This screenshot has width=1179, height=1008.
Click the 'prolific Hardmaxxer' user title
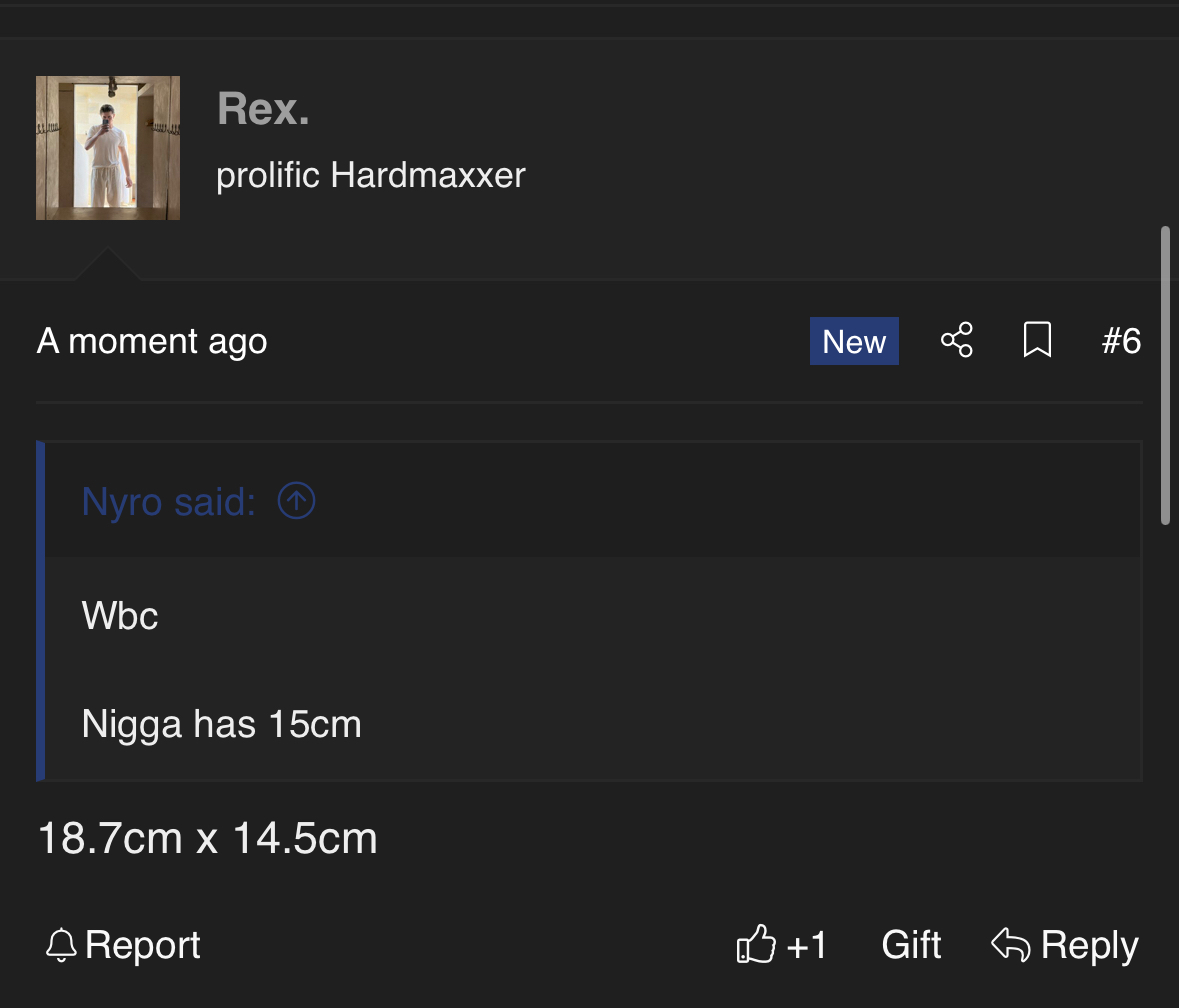(x=371, y=175)
